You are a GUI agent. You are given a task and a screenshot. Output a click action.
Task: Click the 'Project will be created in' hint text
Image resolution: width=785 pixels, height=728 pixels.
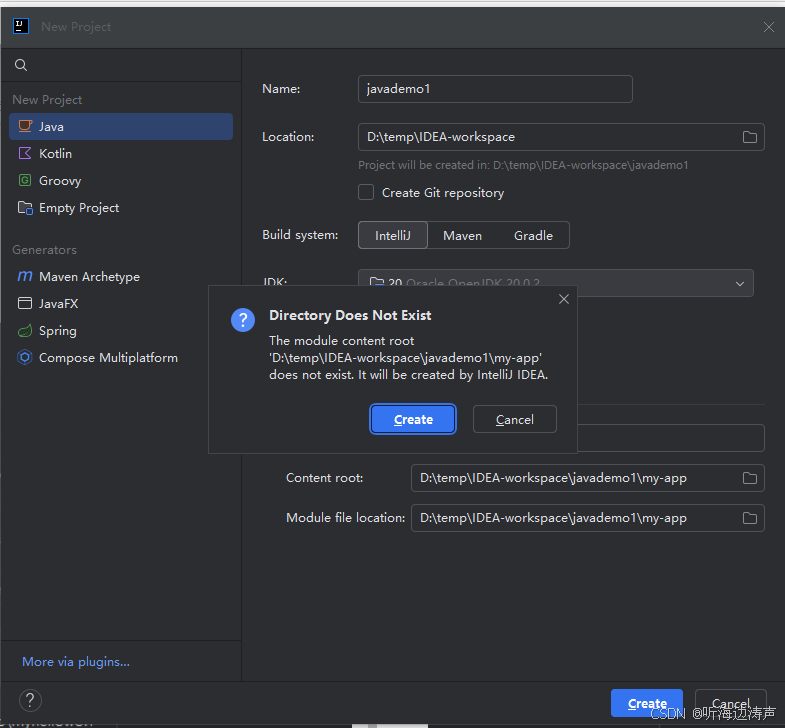[x=523, y=165]
